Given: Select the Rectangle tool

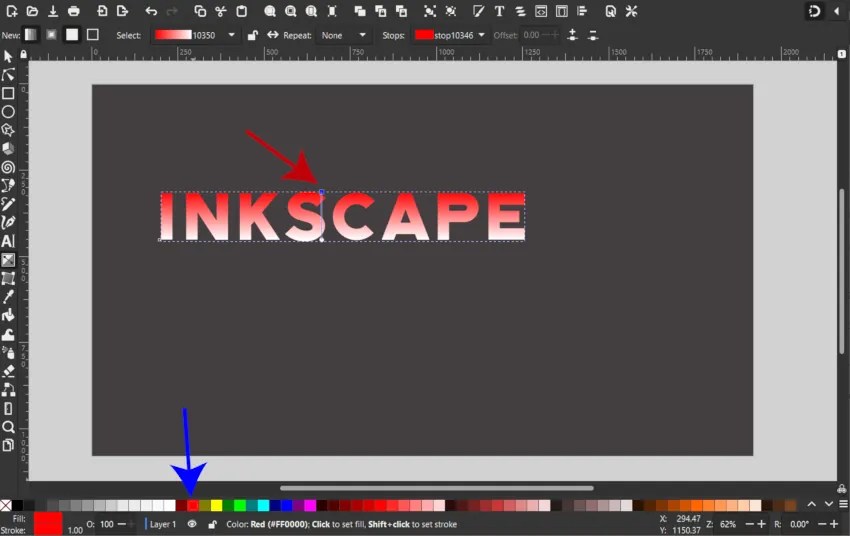Looking at the screenshot, I should [x=8, y=93].
